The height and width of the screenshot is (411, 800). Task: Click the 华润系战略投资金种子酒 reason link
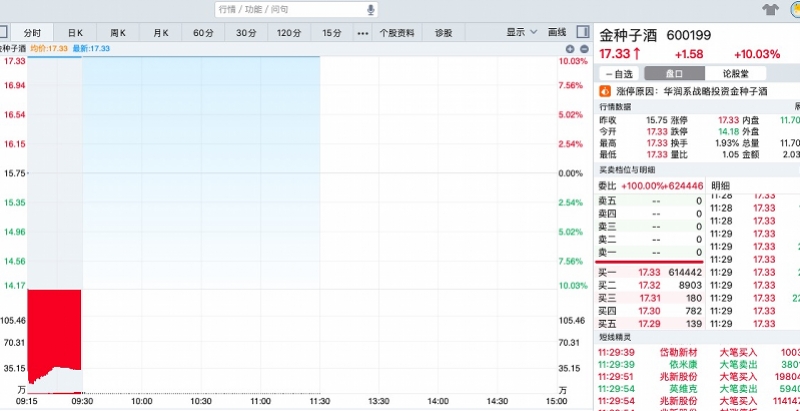(715, 92)
